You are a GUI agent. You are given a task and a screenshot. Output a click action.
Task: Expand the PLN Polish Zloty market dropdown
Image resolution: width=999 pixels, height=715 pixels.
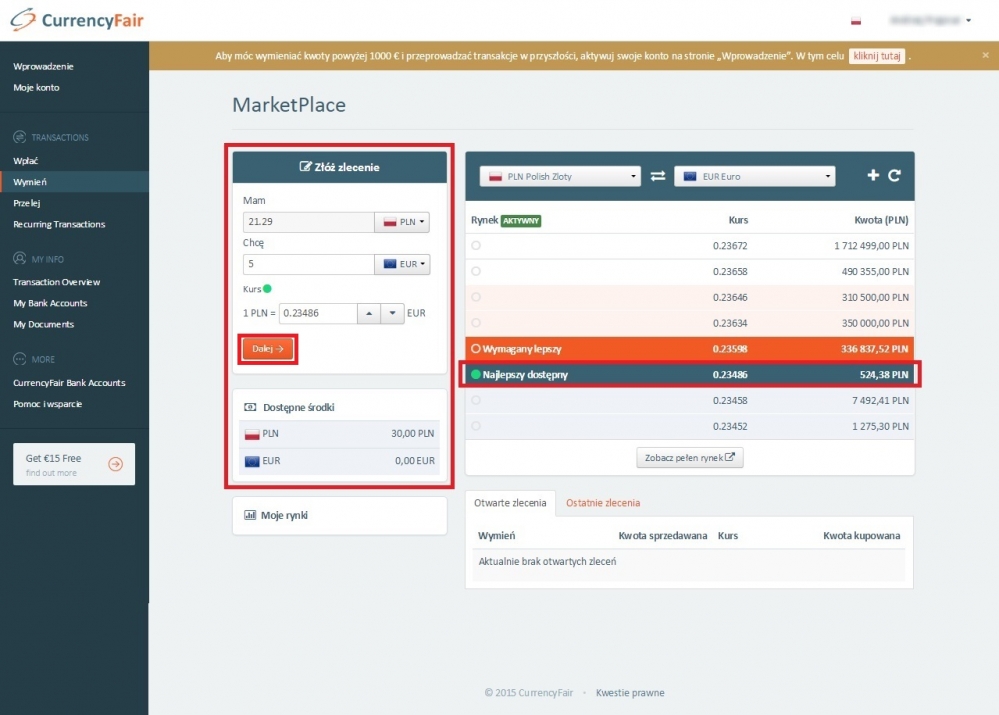pos(560,176)
